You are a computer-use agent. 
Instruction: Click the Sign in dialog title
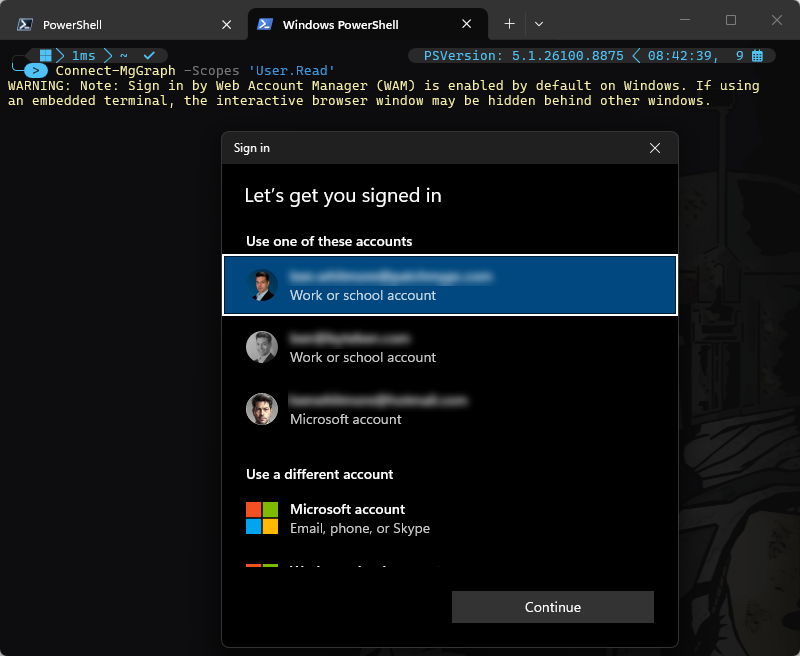coord(252,148)
